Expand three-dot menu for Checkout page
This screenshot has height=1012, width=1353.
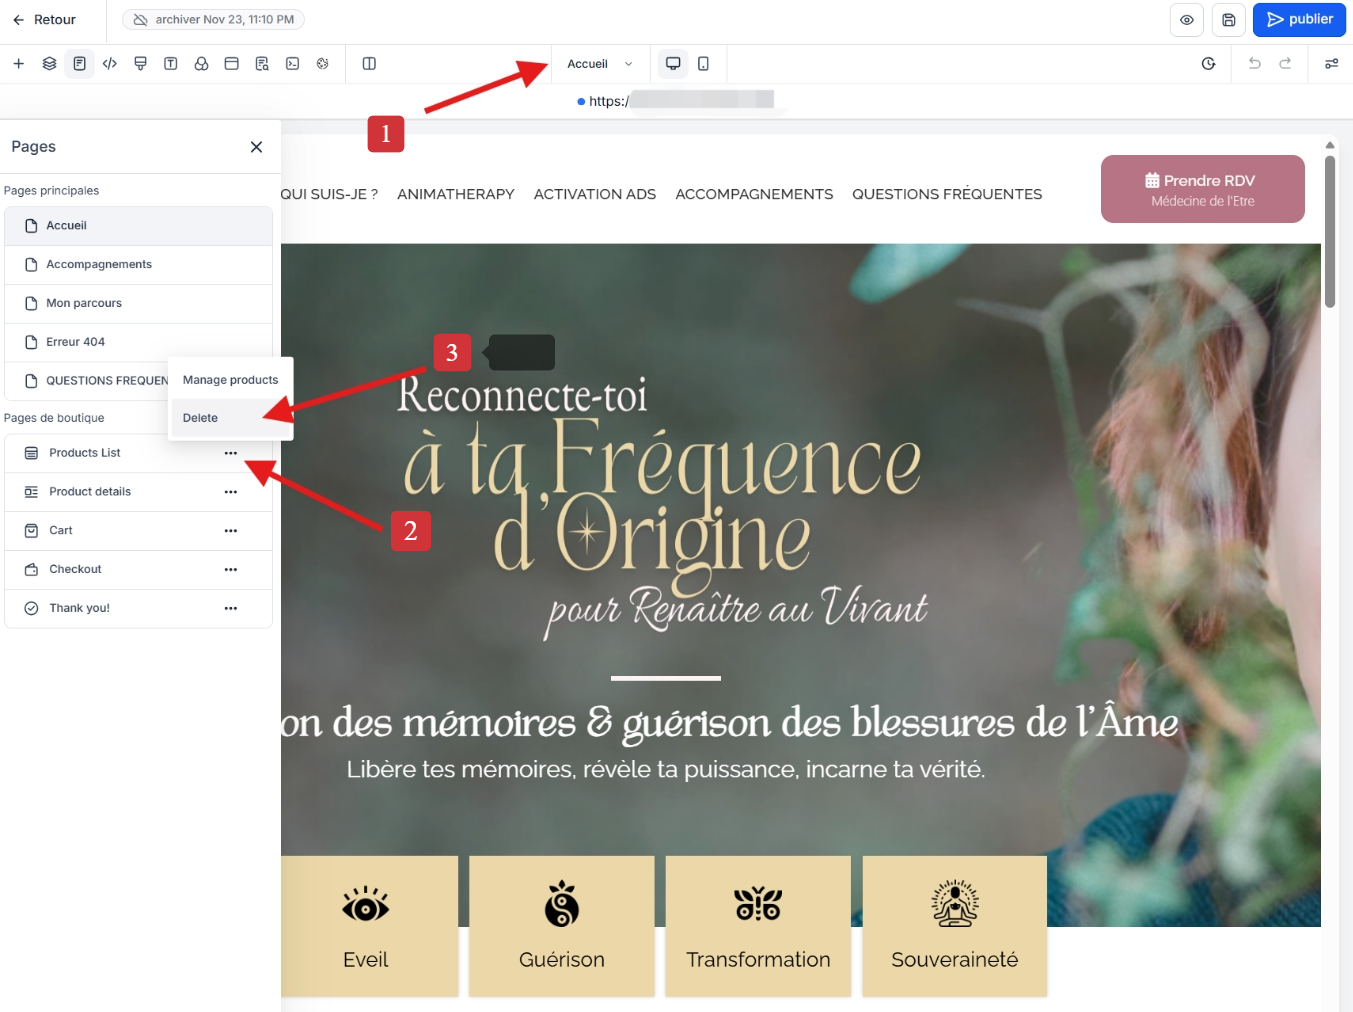[231, 569]
